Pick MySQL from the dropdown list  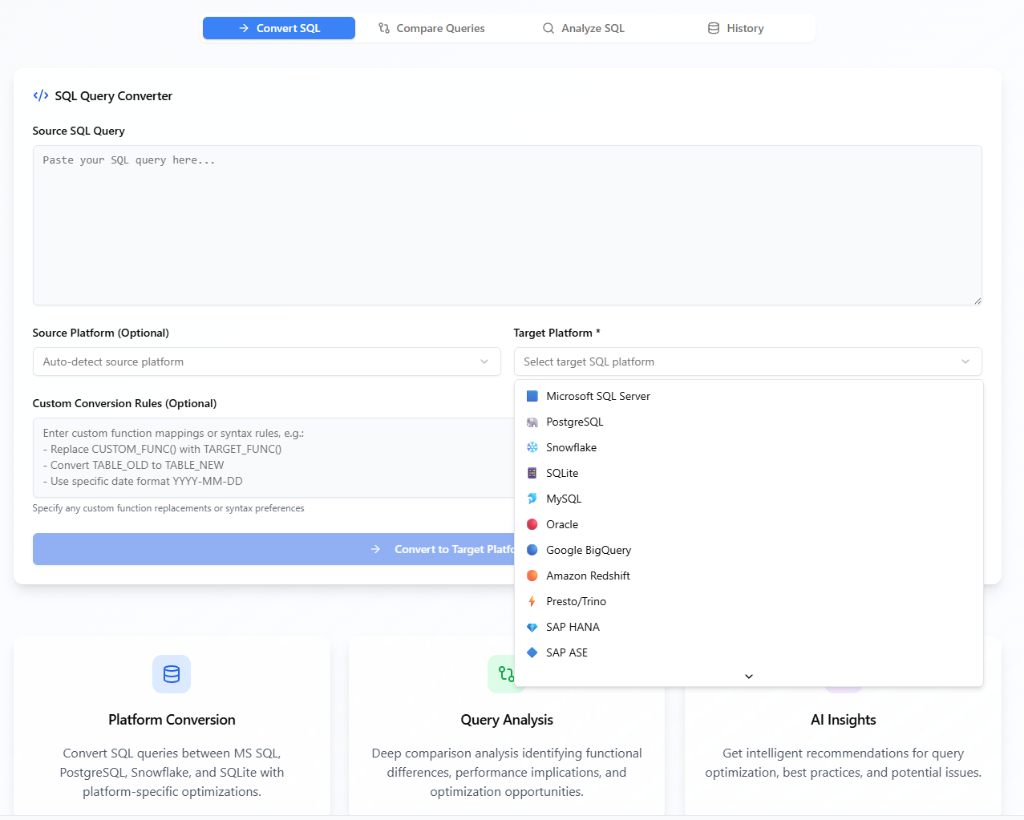coord(748,499)
